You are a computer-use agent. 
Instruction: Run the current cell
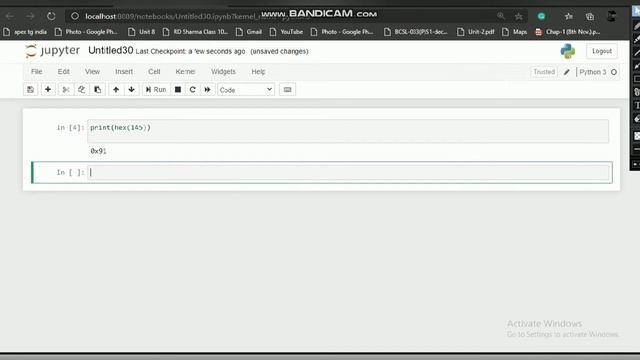coord(156,89)
